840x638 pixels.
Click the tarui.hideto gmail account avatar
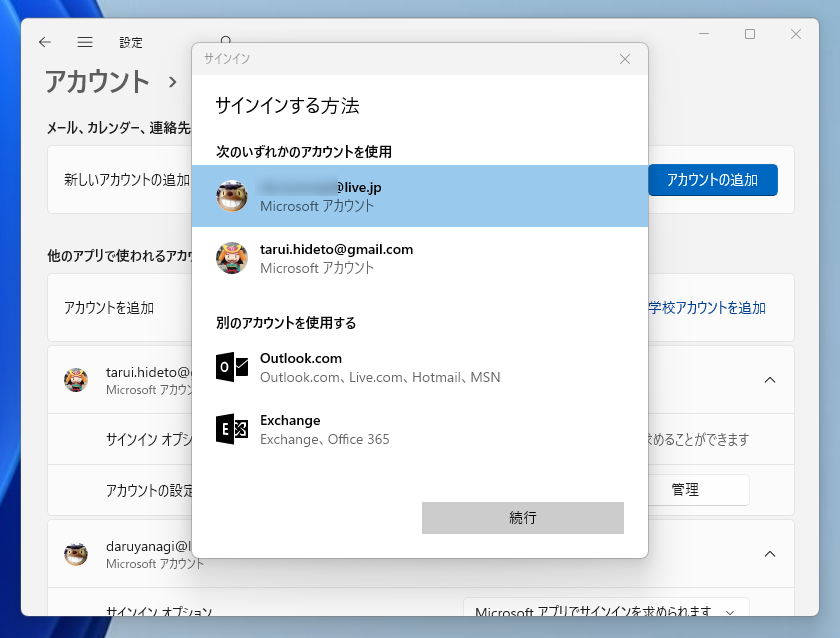coord(231,258)
